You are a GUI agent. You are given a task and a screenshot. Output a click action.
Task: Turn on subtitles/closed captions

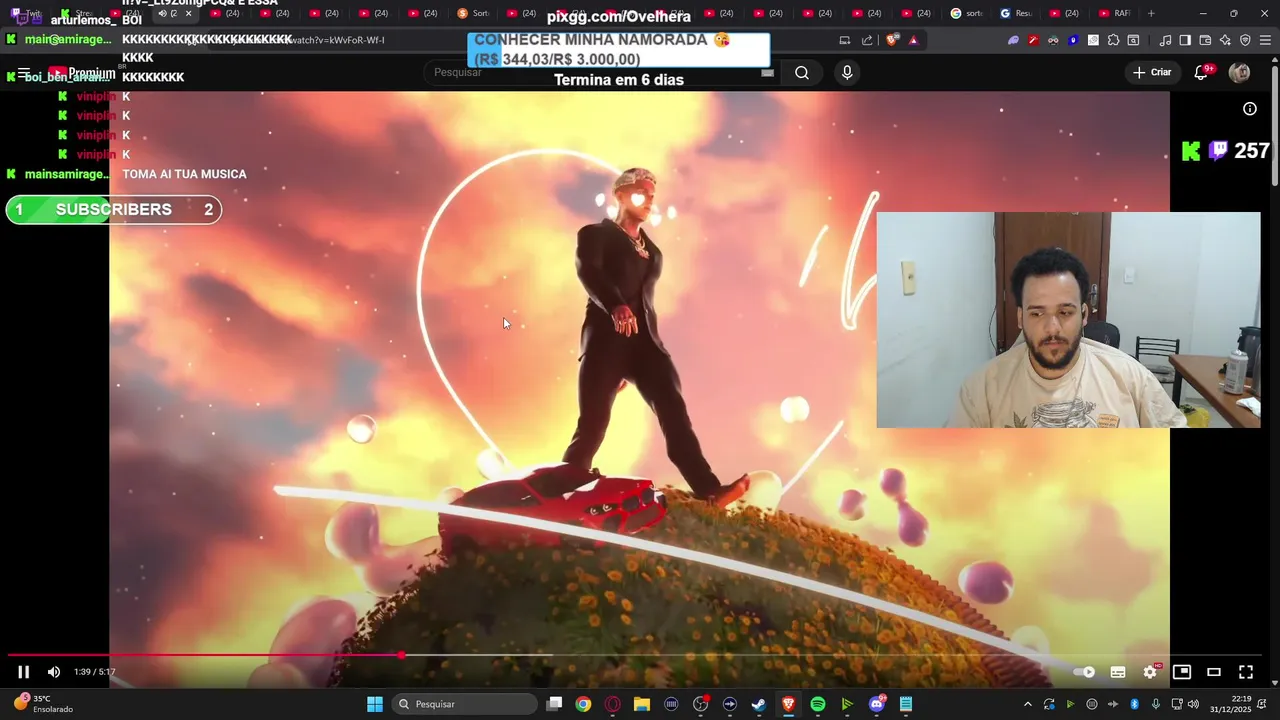1118,672
